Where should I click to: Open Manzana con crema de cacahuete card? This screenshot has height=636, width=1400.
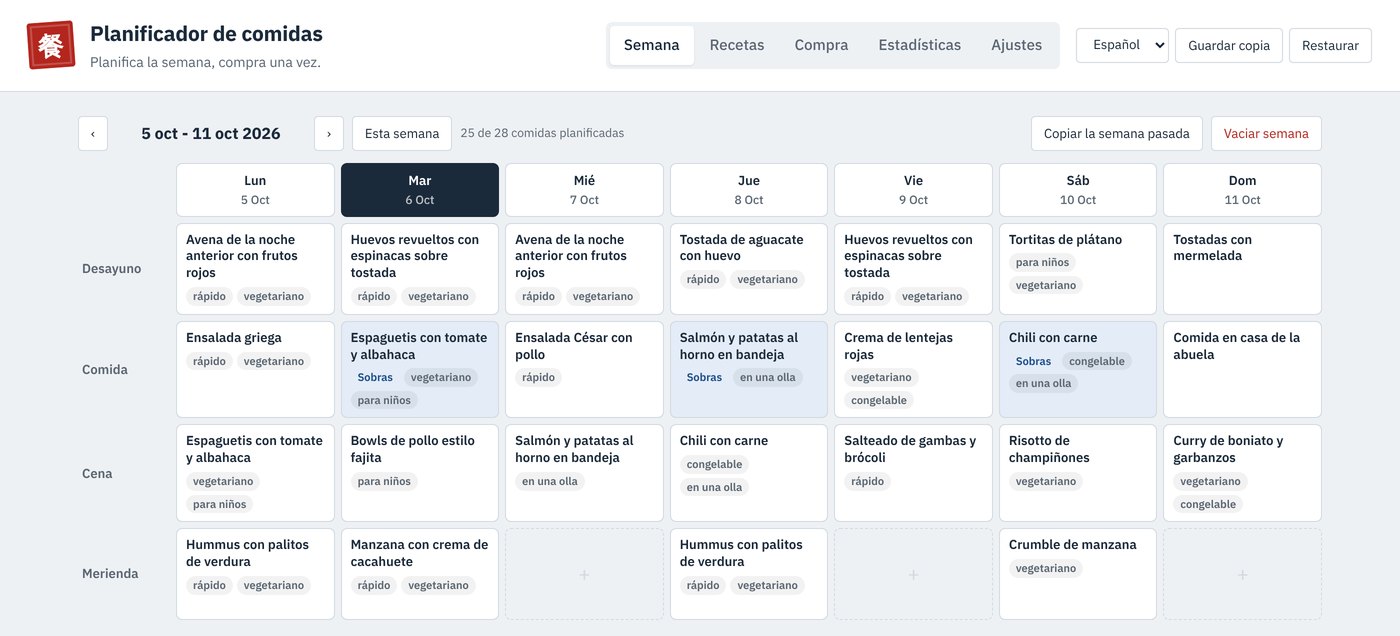click(x=420, y=574)
